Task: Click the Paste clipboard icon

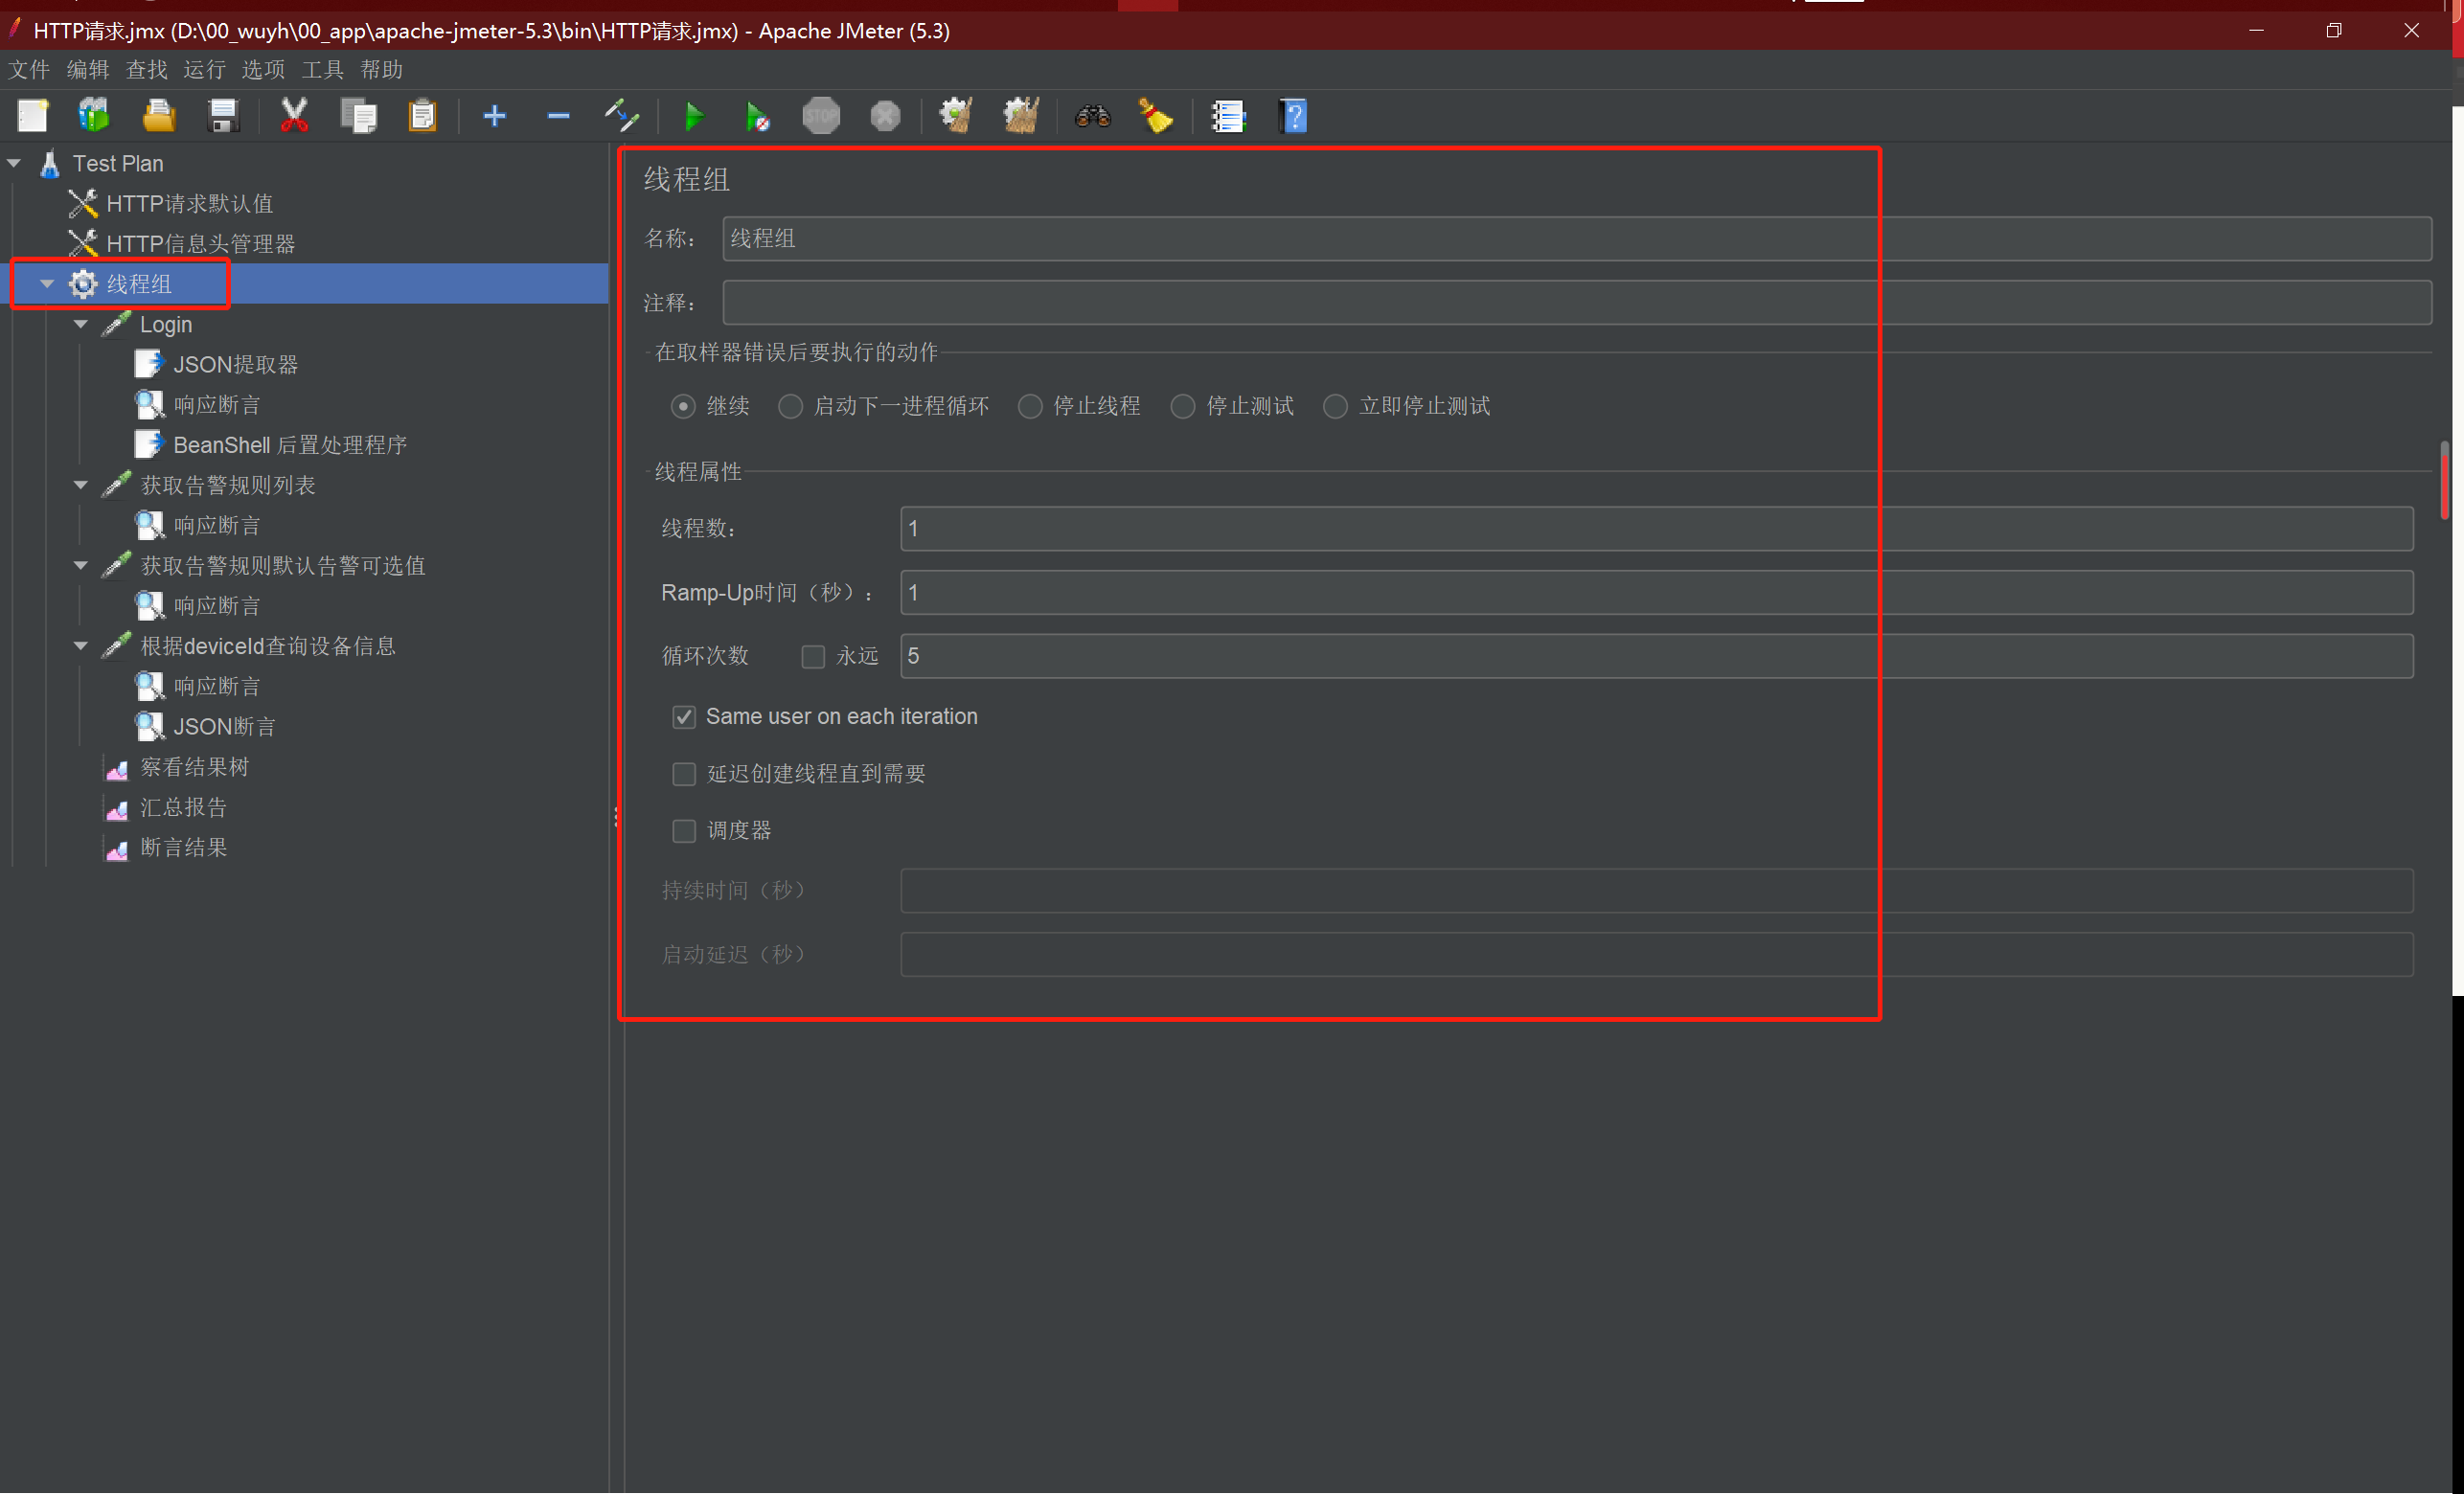Action: 422,116
